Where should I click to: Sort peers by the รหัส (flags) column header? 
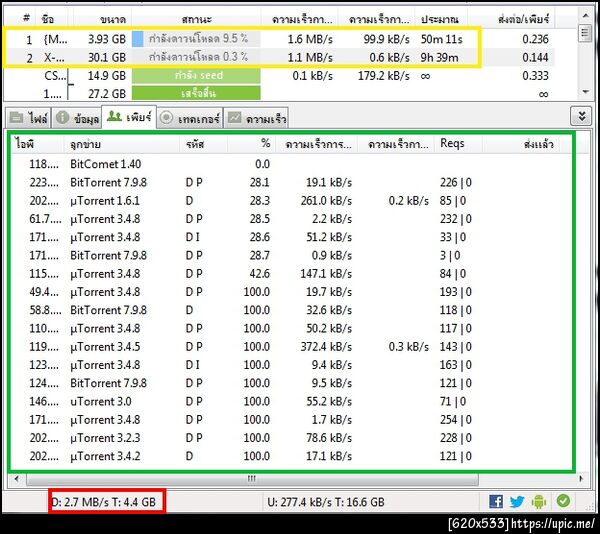(x=204, y=144)
